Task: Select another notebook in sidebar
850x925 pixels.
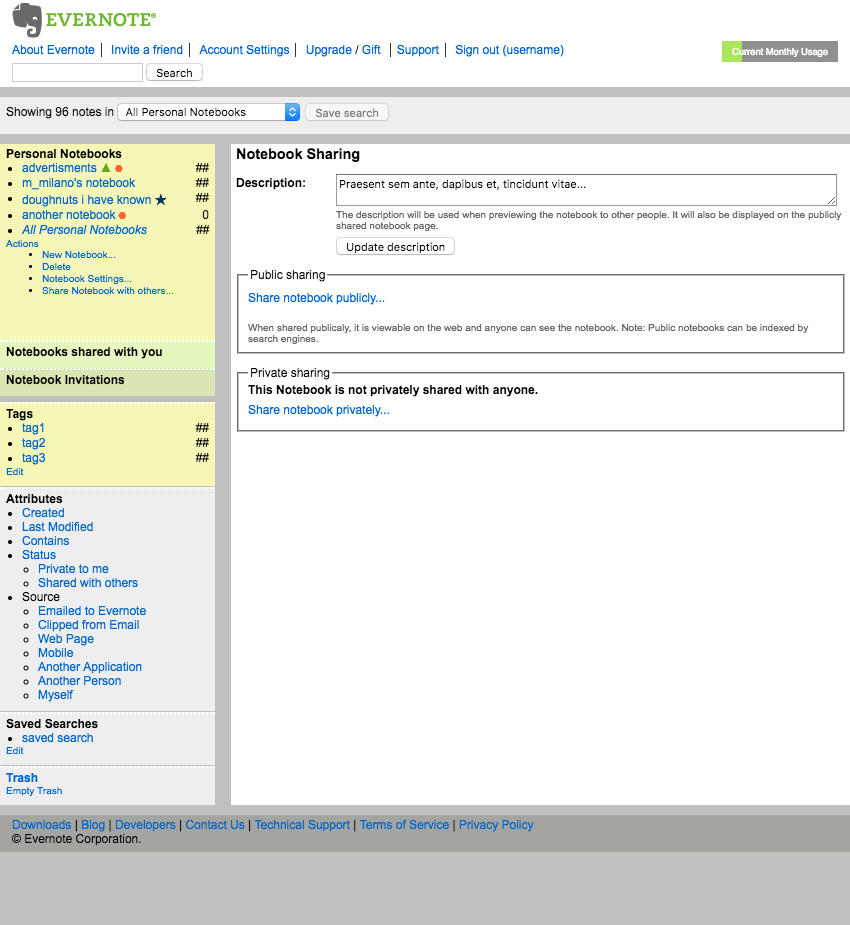Action: point(68,215)
